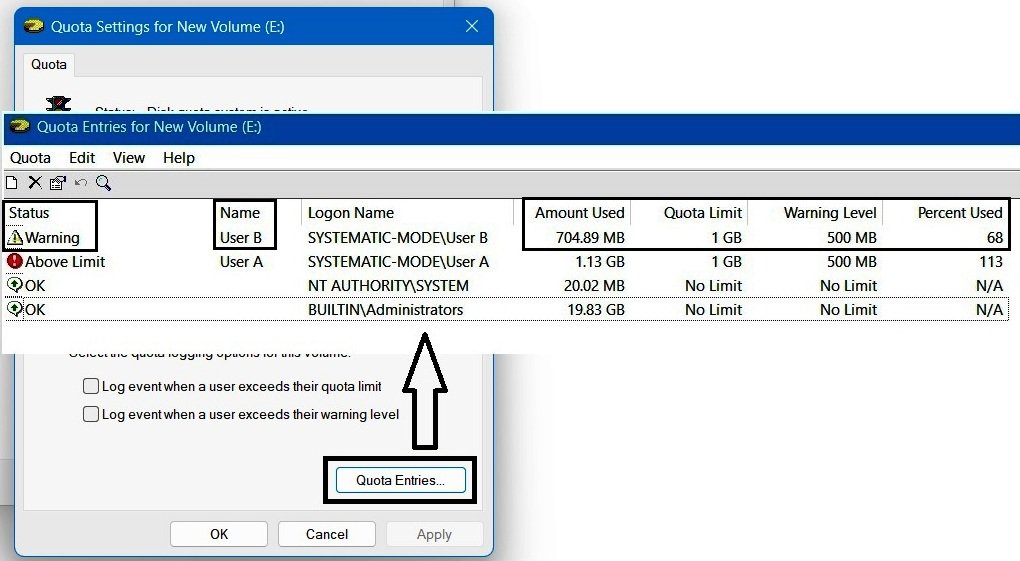Click Cancel in the Quota Settings dialog
Viewport: 1020px width, 561px height.
tap(327, 534)
